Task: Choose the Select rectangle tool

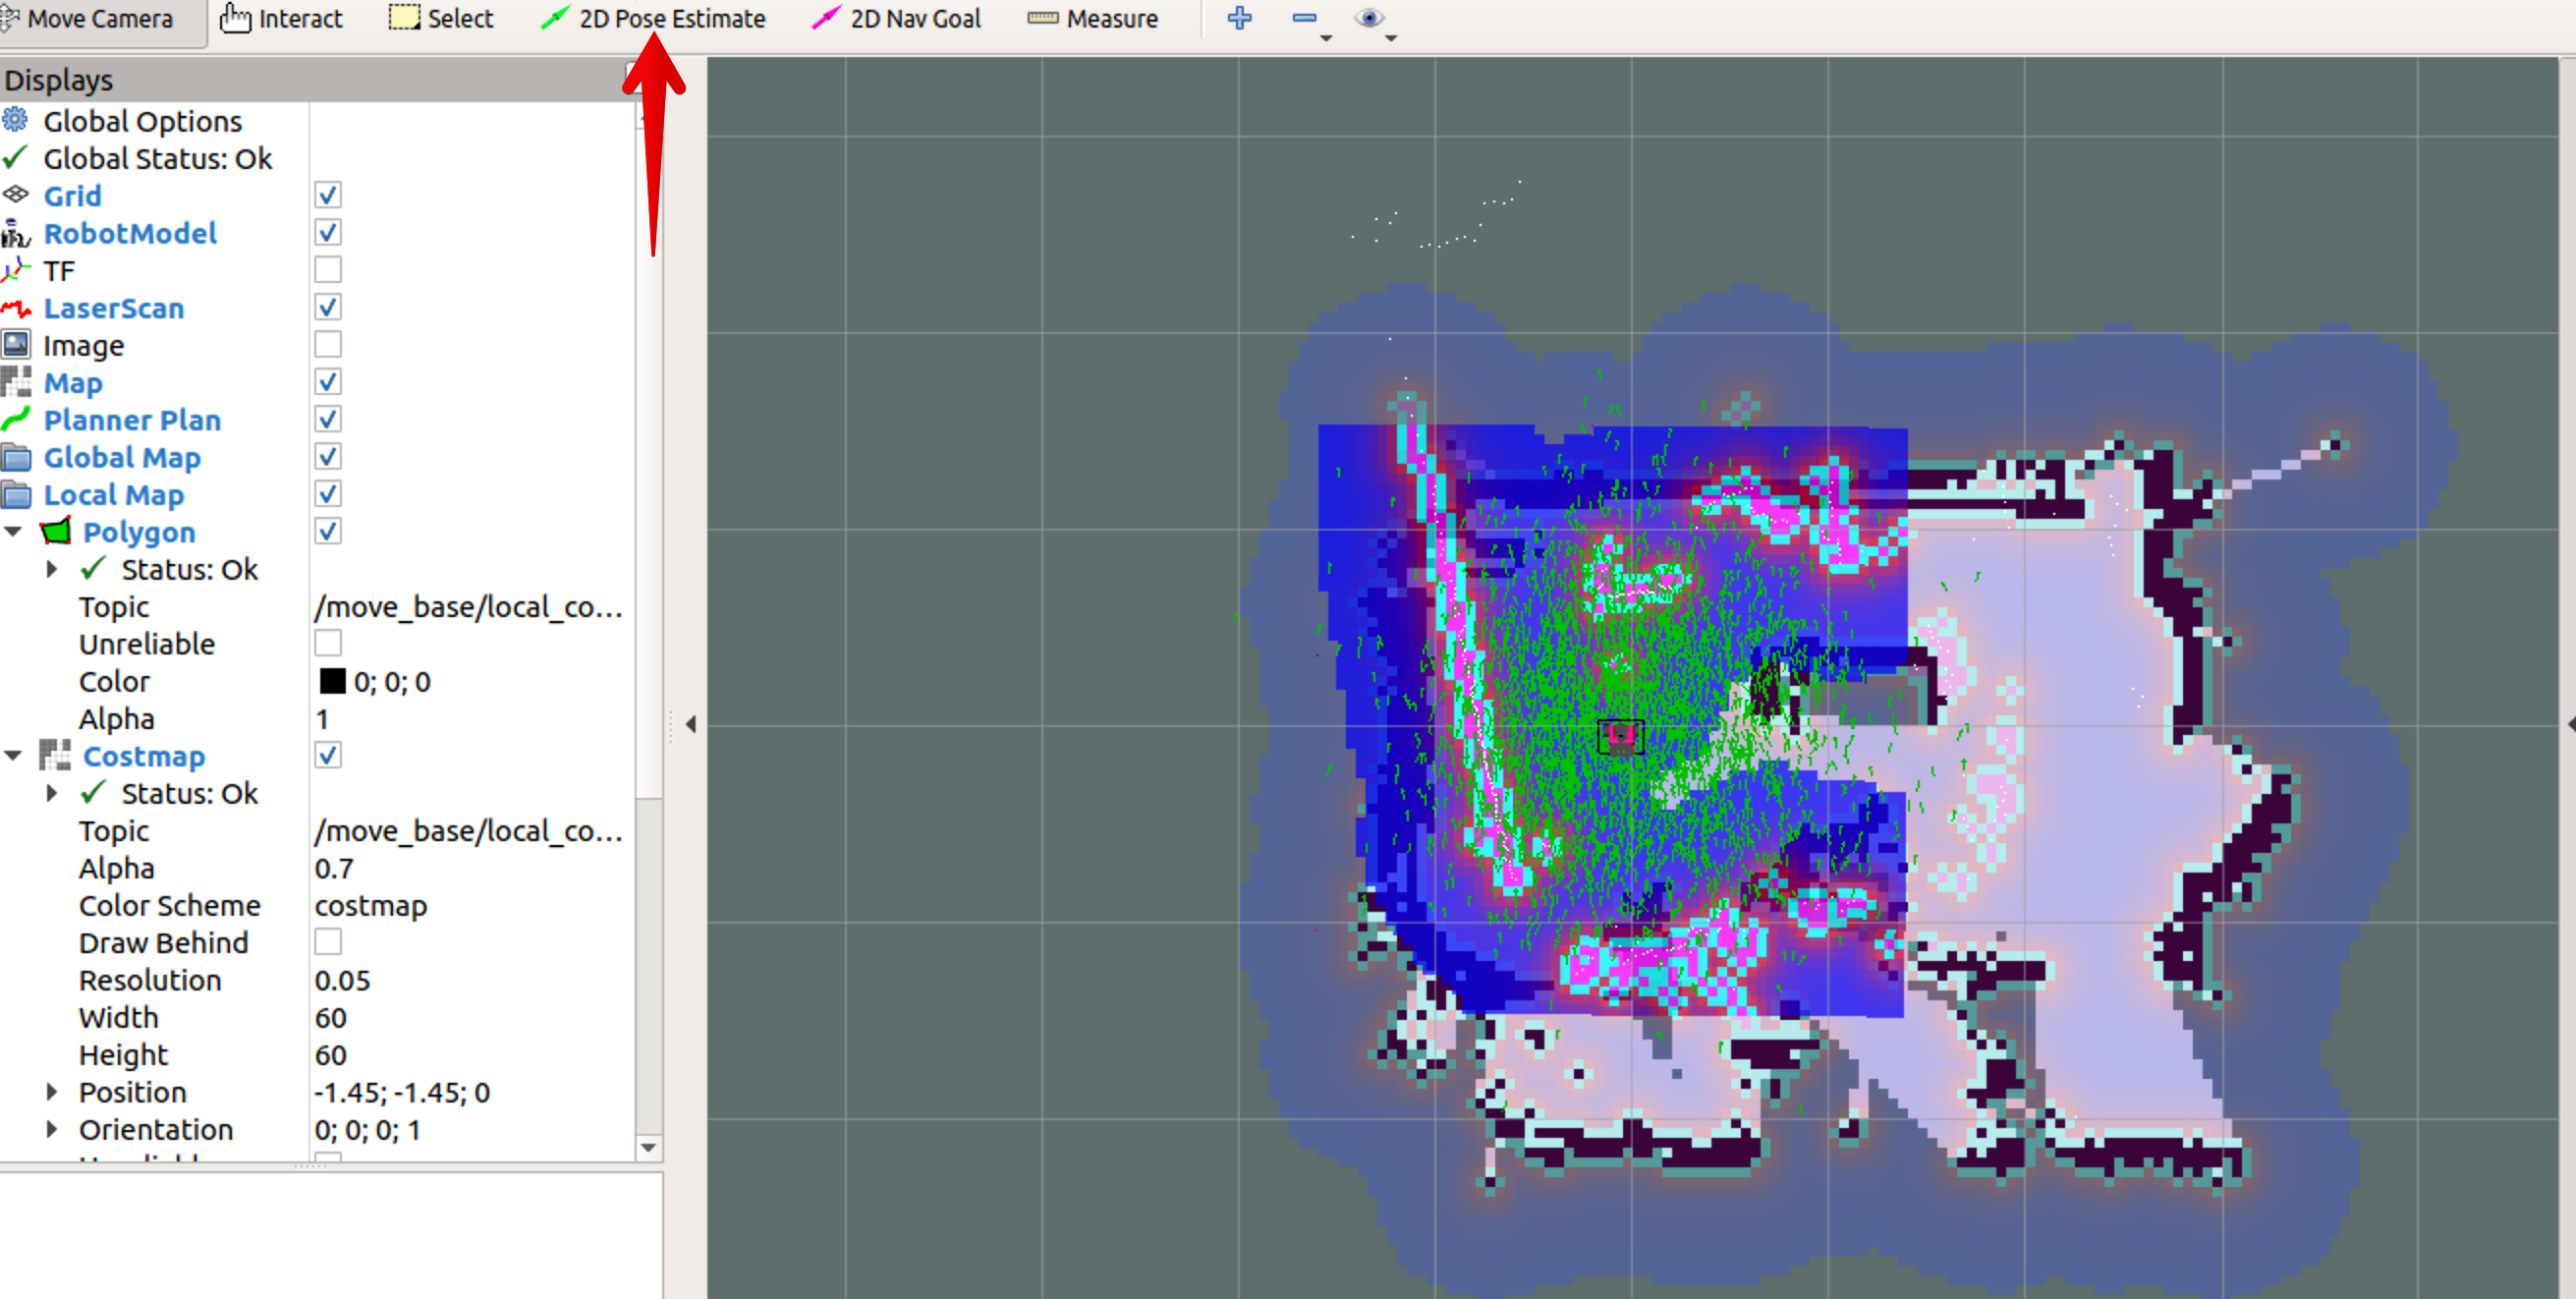Action: point(441,19)
